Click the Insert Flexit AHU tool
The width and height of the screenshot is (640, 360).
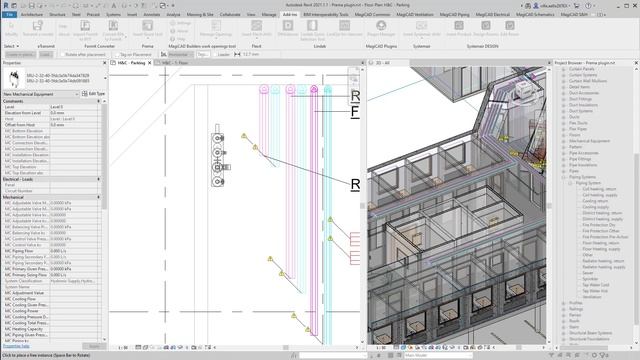tap(256, 29)
